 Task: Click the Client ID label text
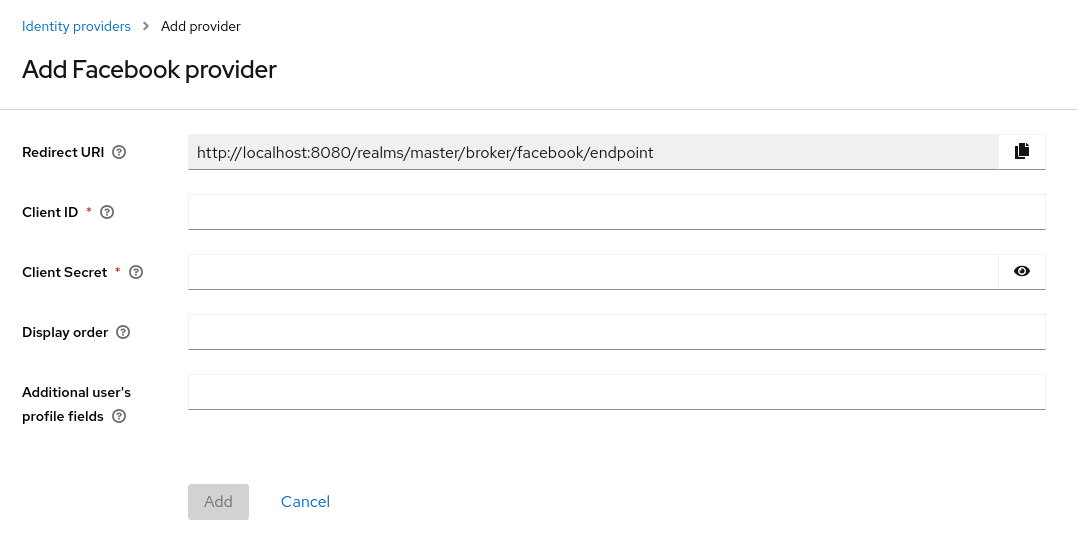50,212
